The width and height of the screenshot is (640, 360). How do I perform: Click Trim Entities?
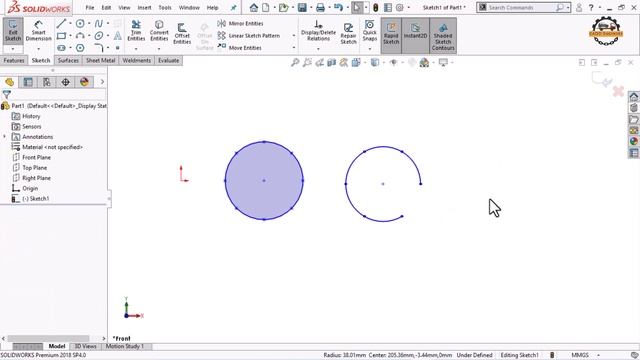tap(136, 31)
